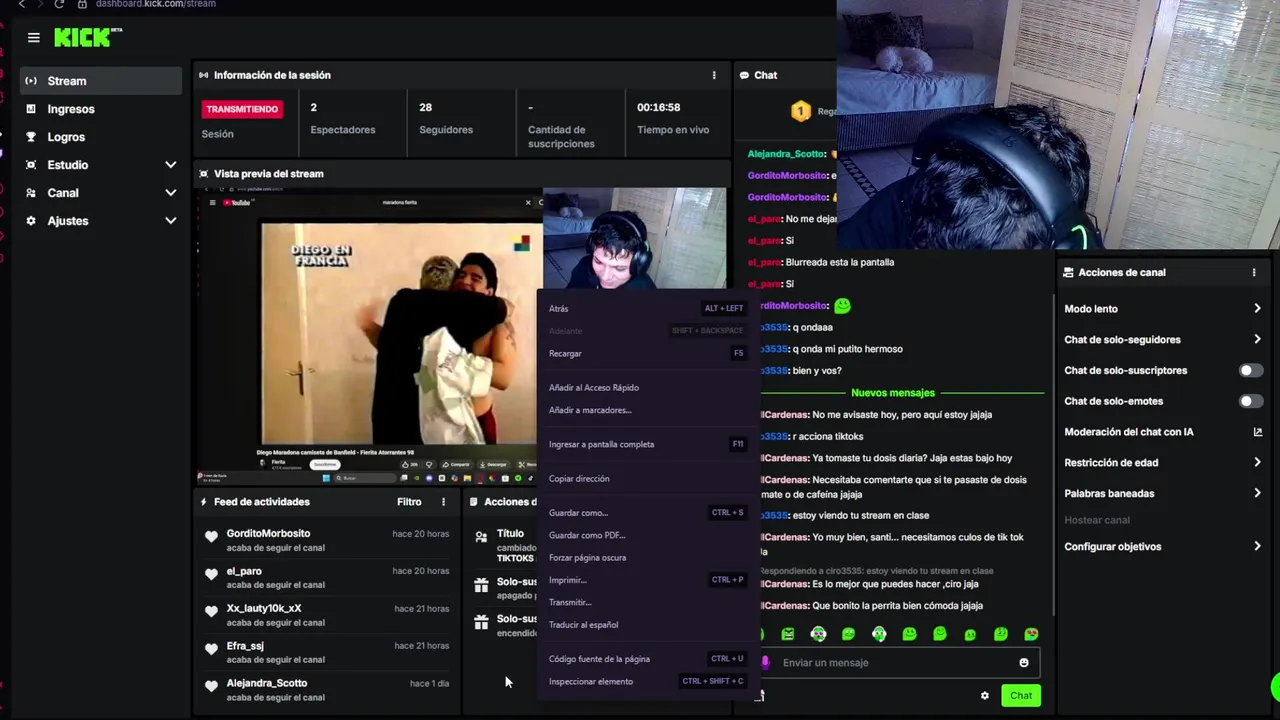Open Información de la sesión three-dot menu
The height and width of the screenshot is (720, 1280).
[714, 75]
